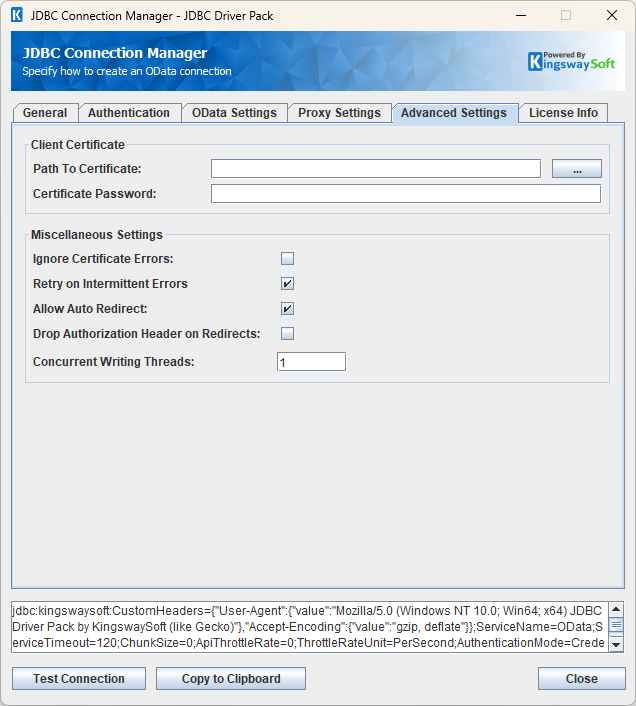This screenshot has width=636, height=706.
Task: Open the OData Settings tab
Action: (234, 113)
